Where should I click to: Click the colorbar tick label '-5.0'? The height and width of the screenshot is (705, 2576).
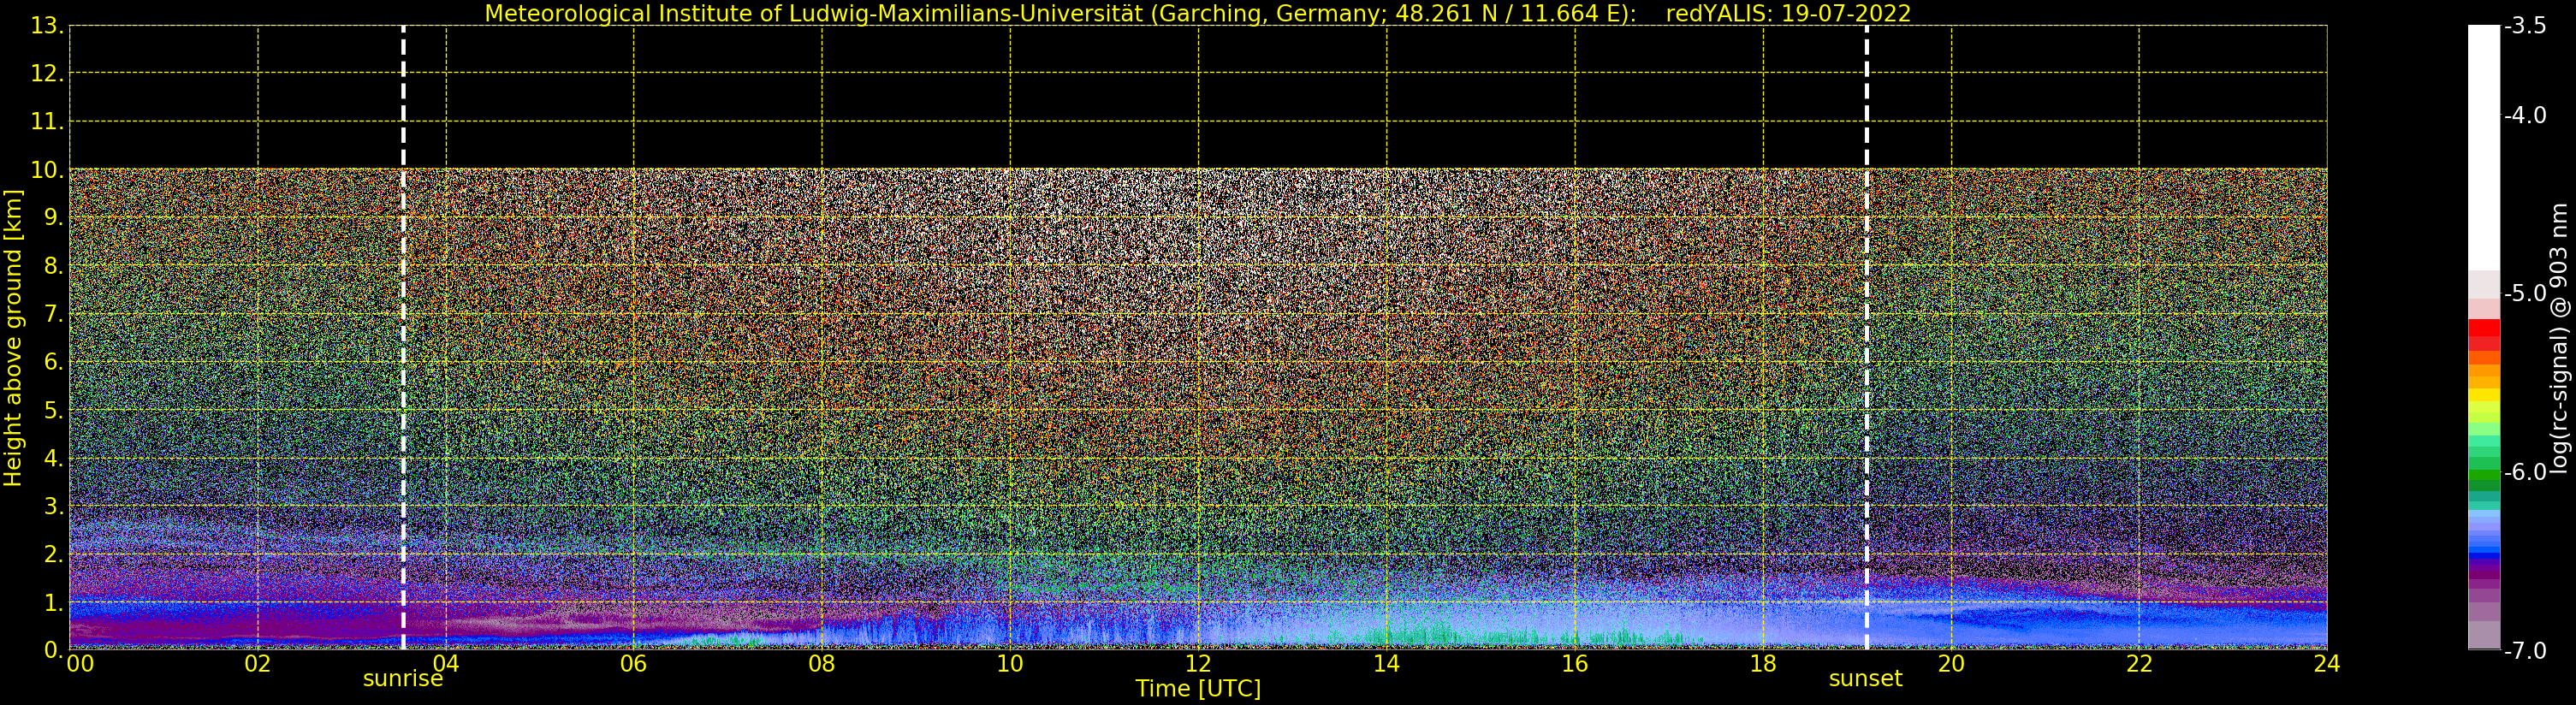click(x=2525, y=293)
